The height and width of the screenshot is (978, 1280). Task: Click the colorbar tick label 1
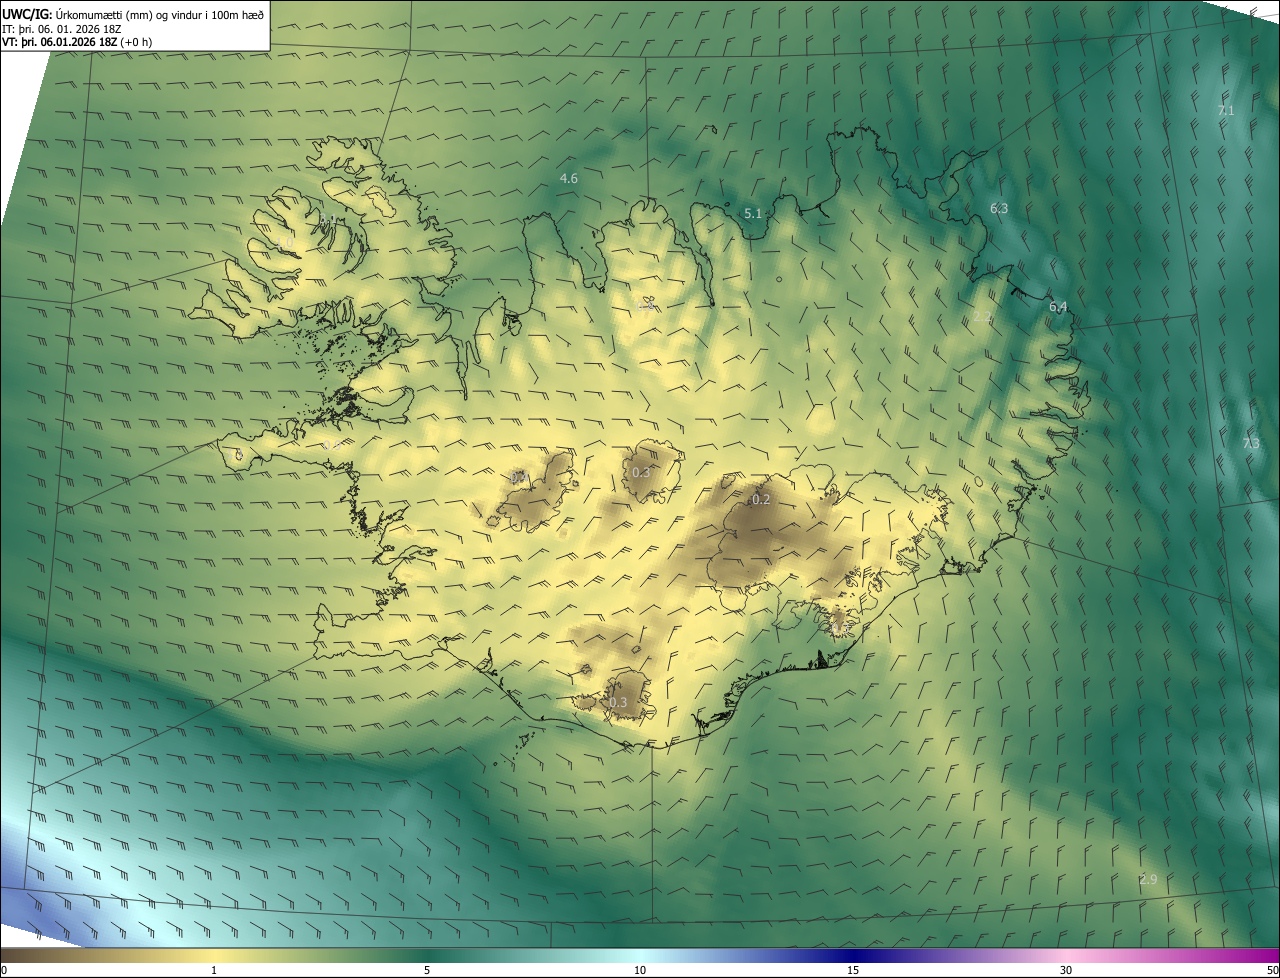[214, 970]
